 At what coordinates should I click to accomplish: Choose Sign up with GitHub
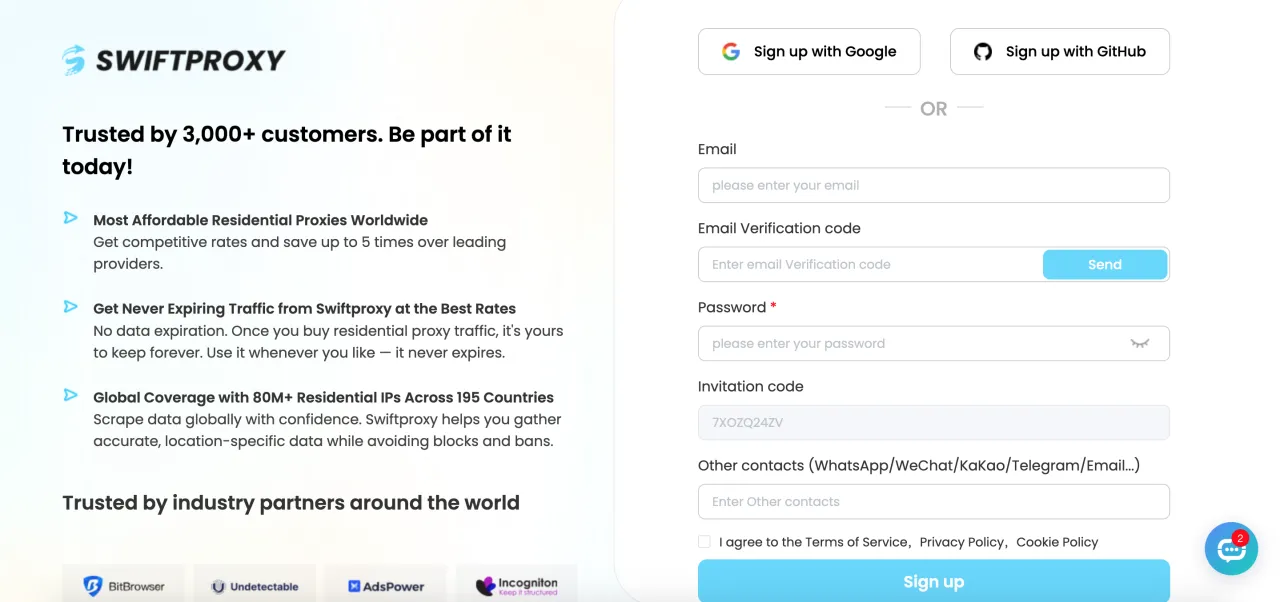[x=1059, y=52]
